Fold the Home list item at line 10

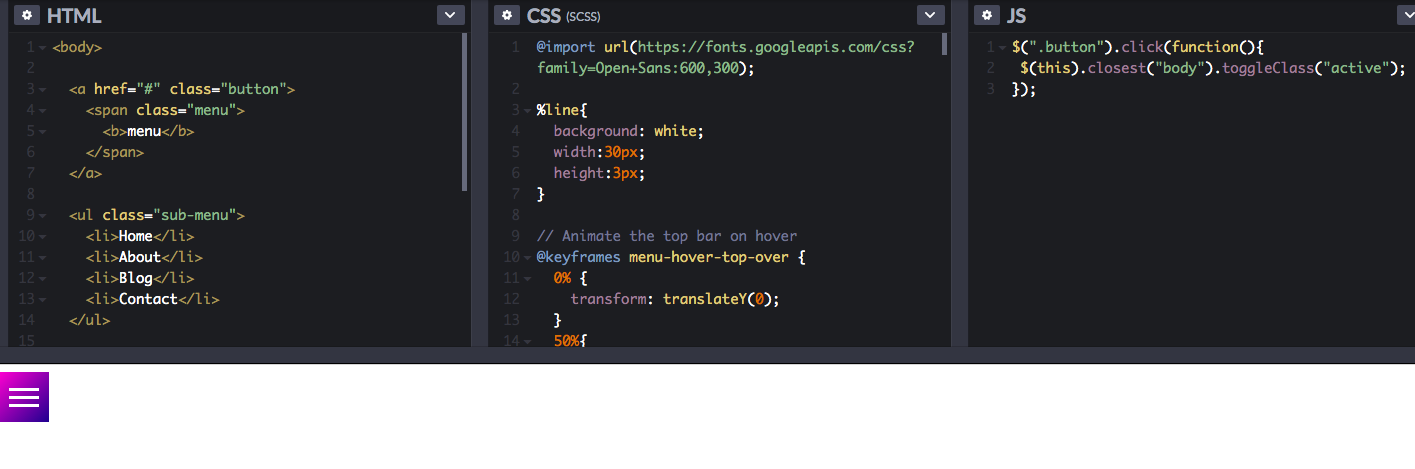(43, 237)
